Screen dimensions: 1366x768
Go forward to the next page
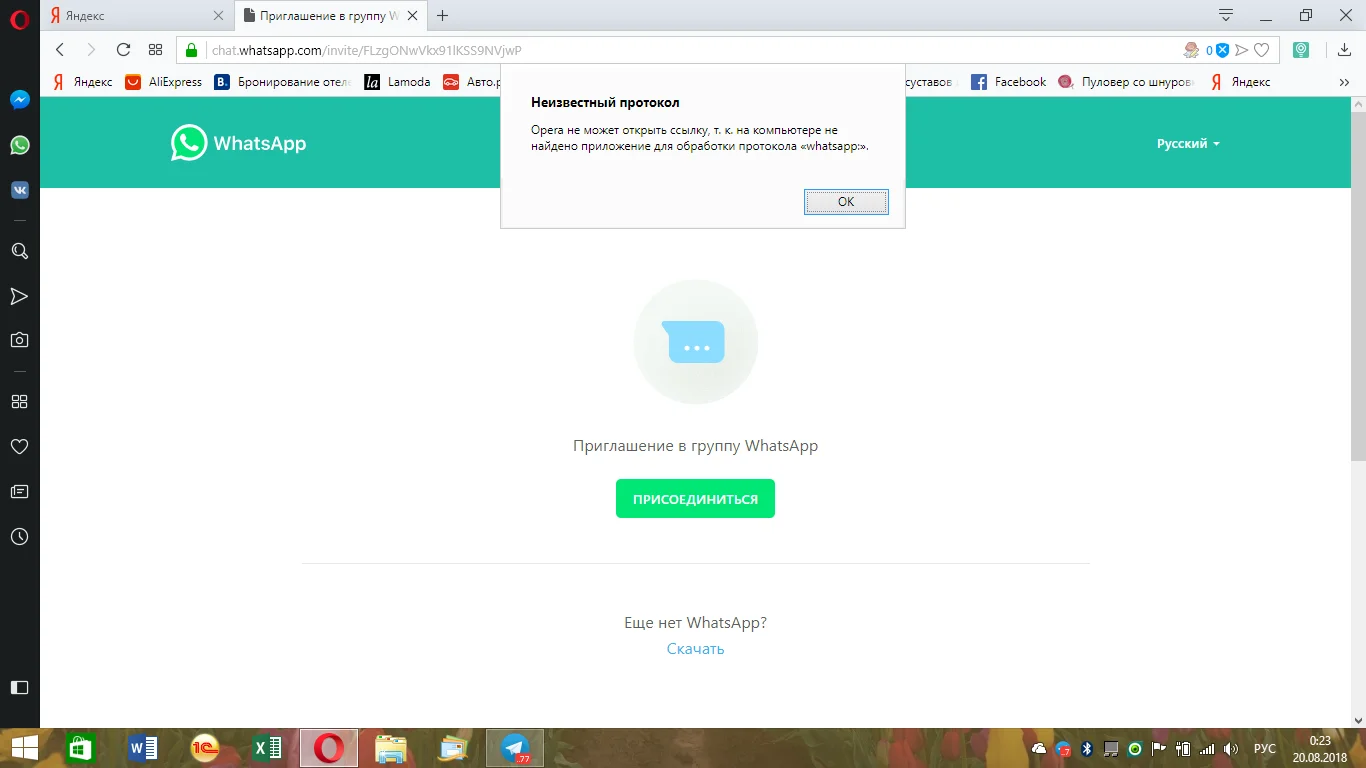click(x=91, y=50)
